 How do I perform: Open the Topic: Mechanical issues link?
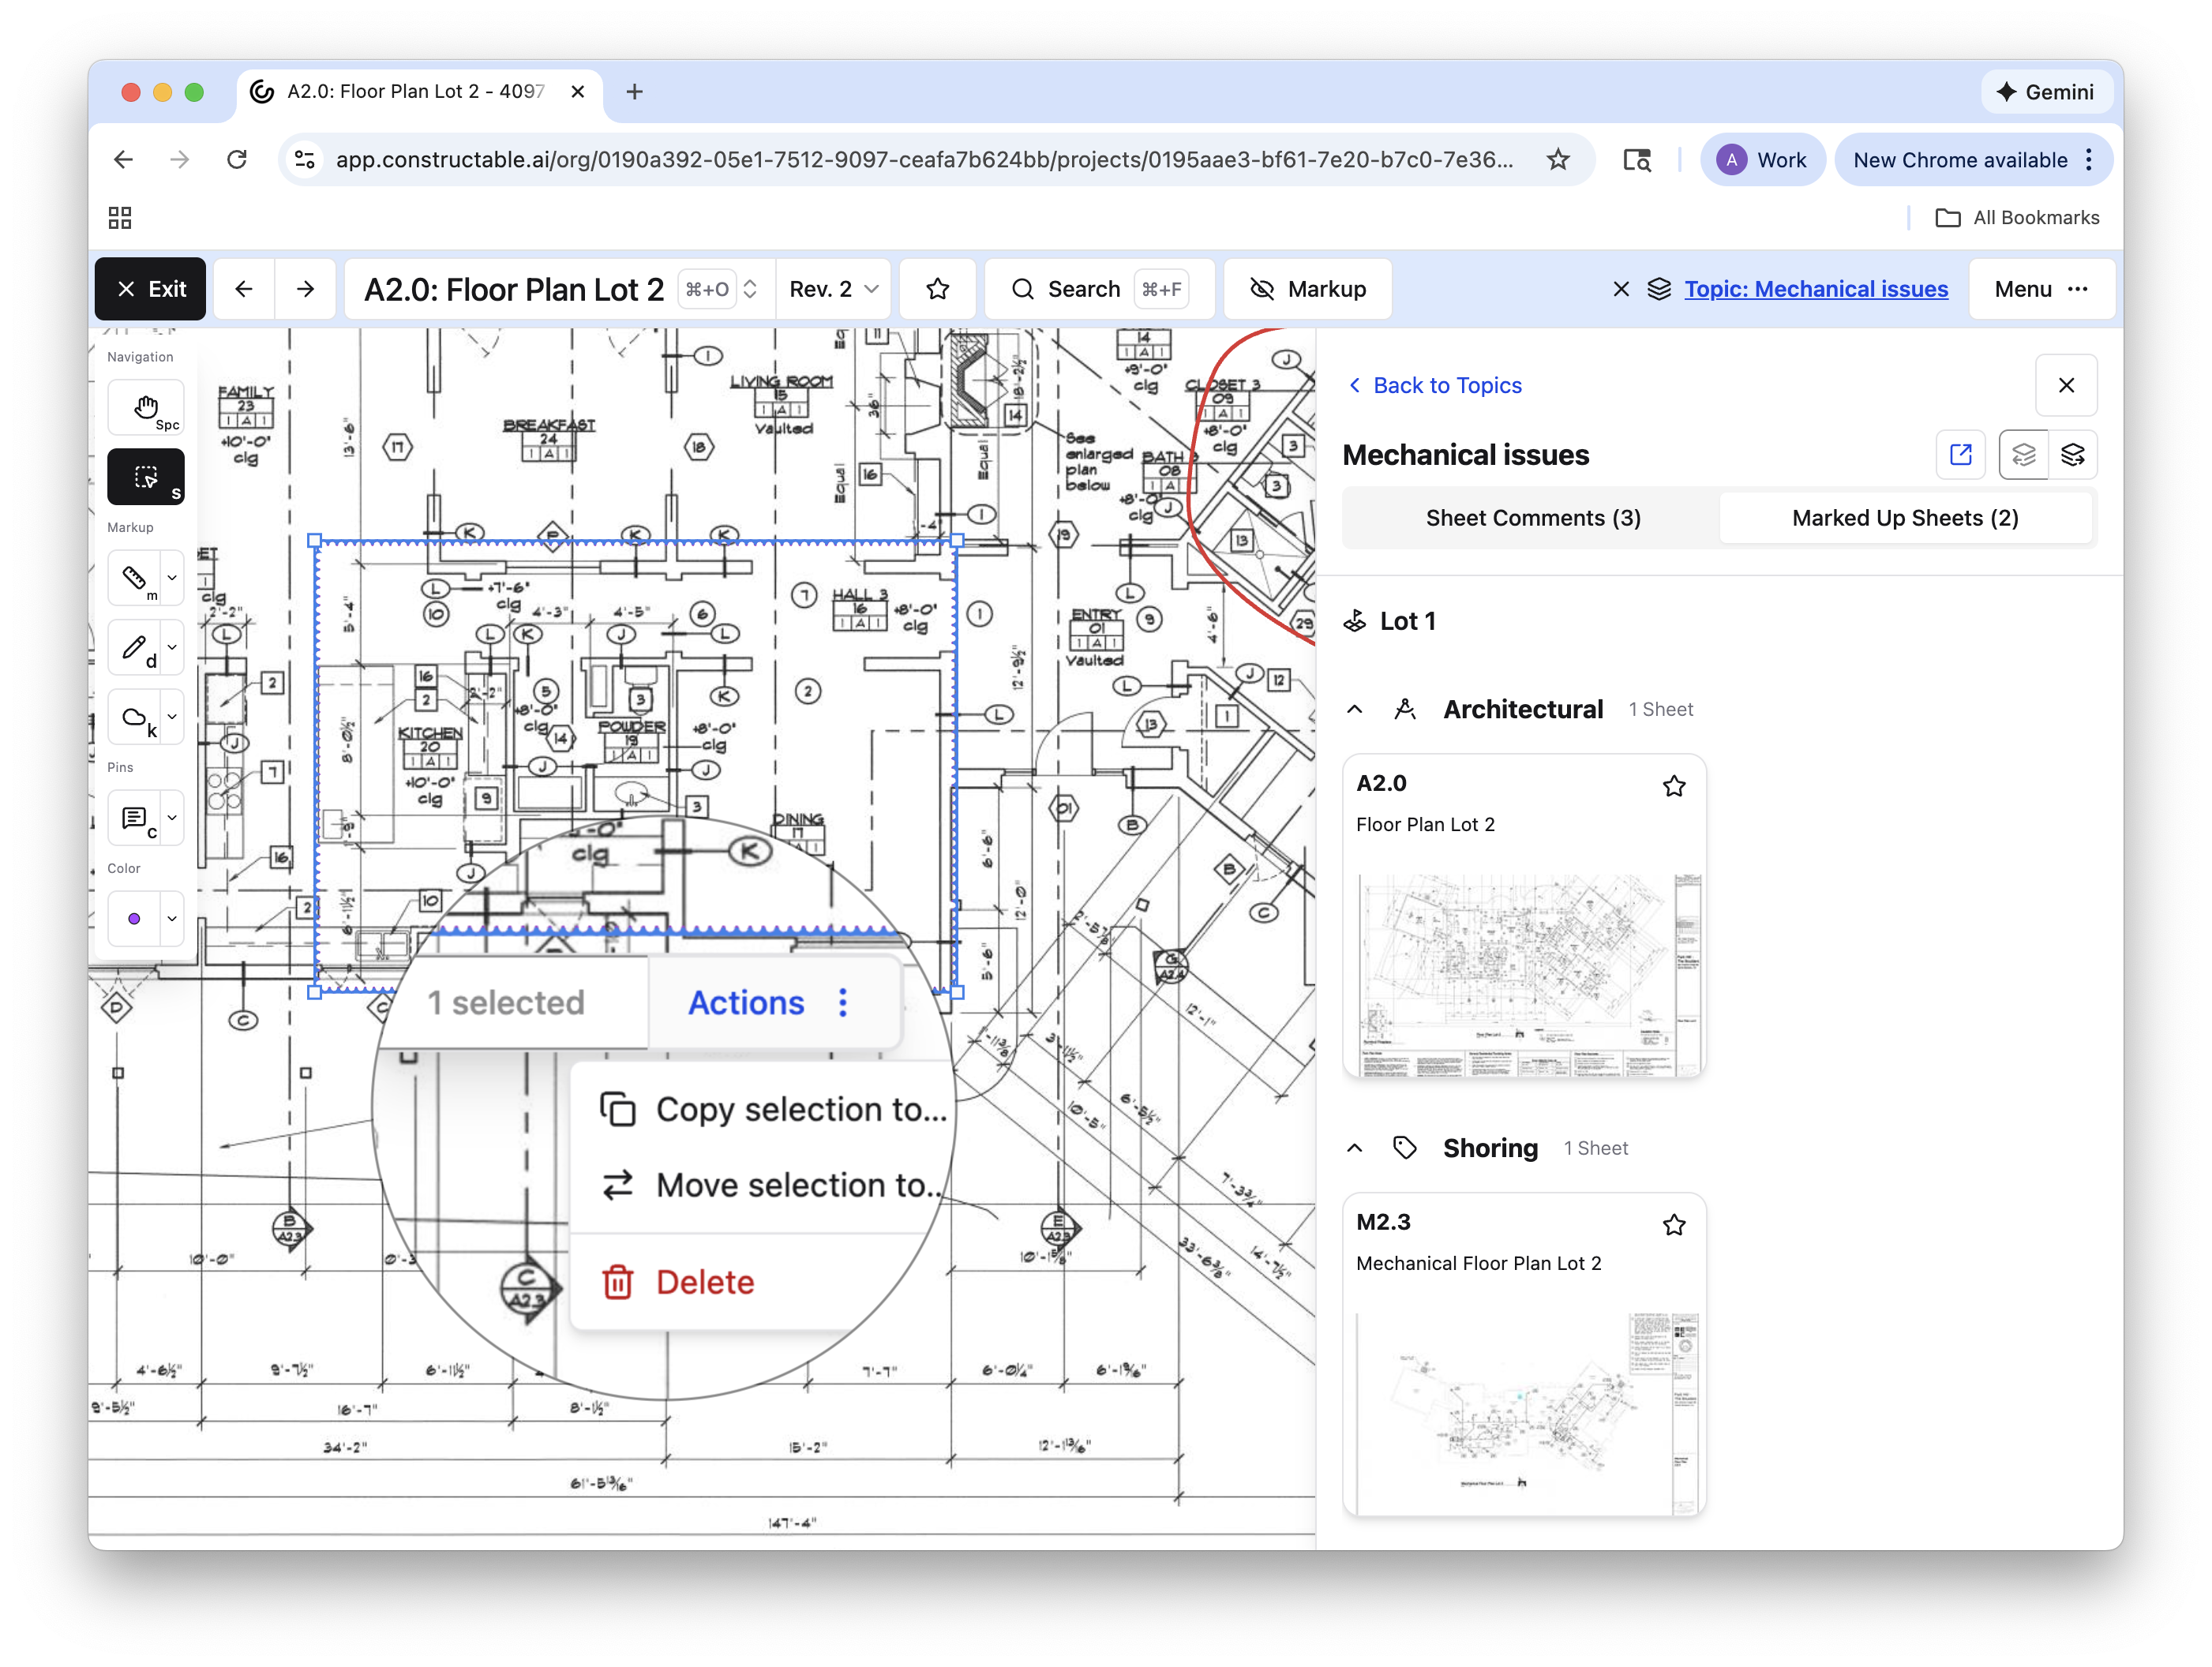1815,289
